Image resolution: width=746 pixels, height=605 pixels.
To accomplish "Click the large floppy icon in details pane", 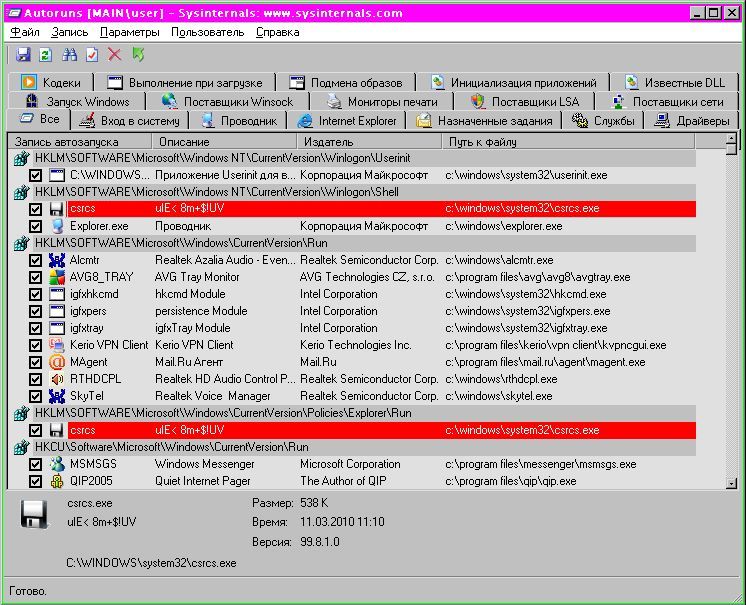I will 34,514.
